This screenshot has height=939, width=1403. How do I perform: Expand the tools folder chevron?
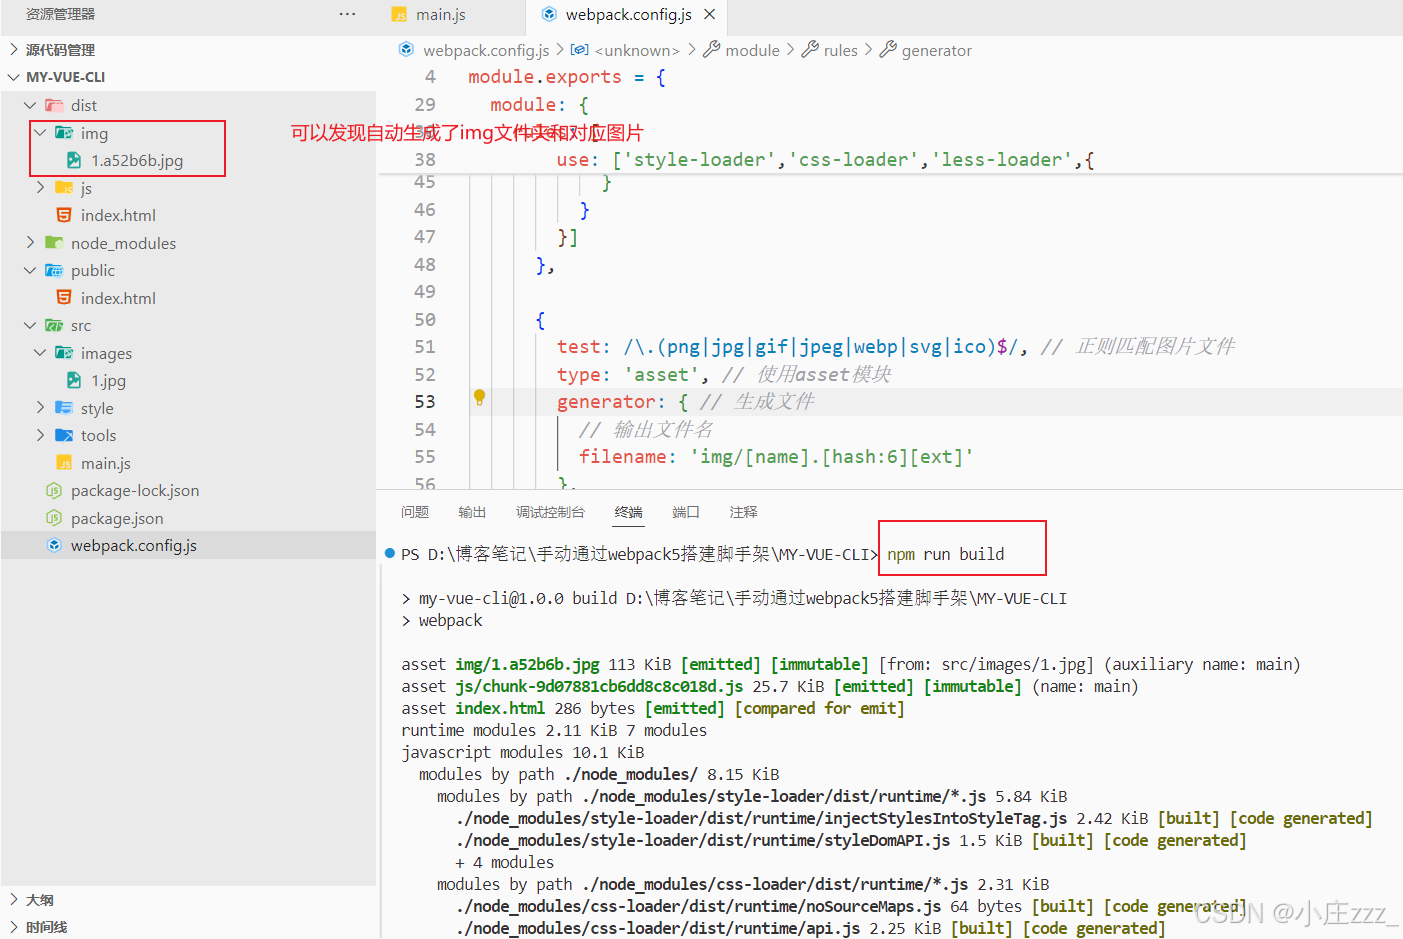pos(40,435)
